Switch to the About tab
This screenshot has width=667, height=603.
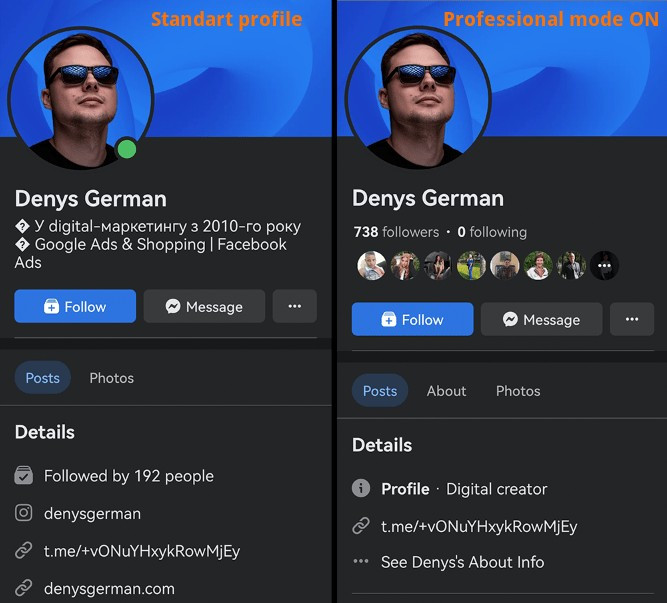click(x=446, y=391)
